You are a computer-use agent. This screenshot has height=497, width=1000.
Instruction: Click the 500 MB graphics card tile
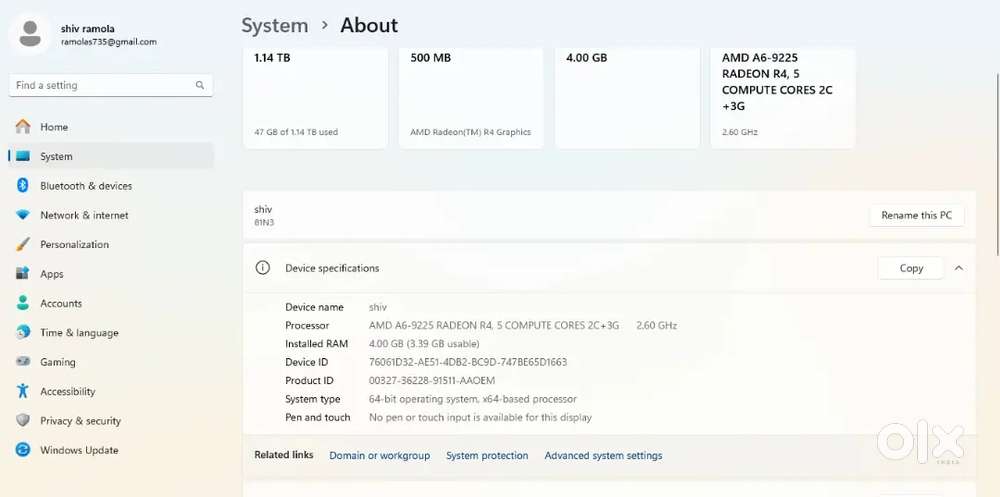tap(471, 98)
